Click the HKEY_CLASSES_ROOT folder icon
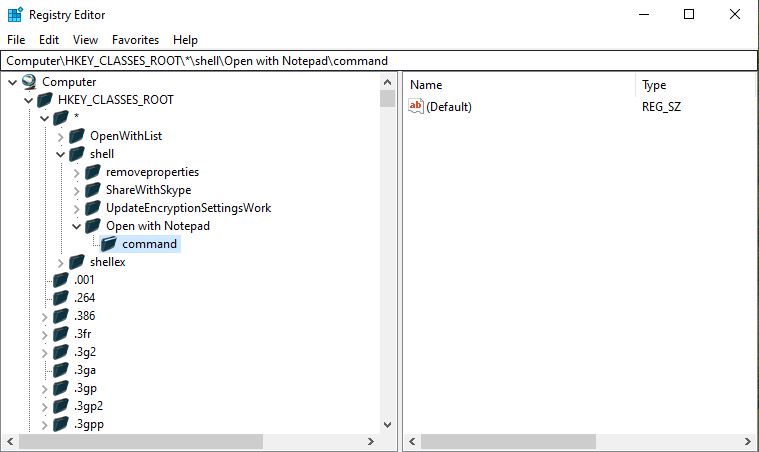759x452 pixels. tap(45, 100)
